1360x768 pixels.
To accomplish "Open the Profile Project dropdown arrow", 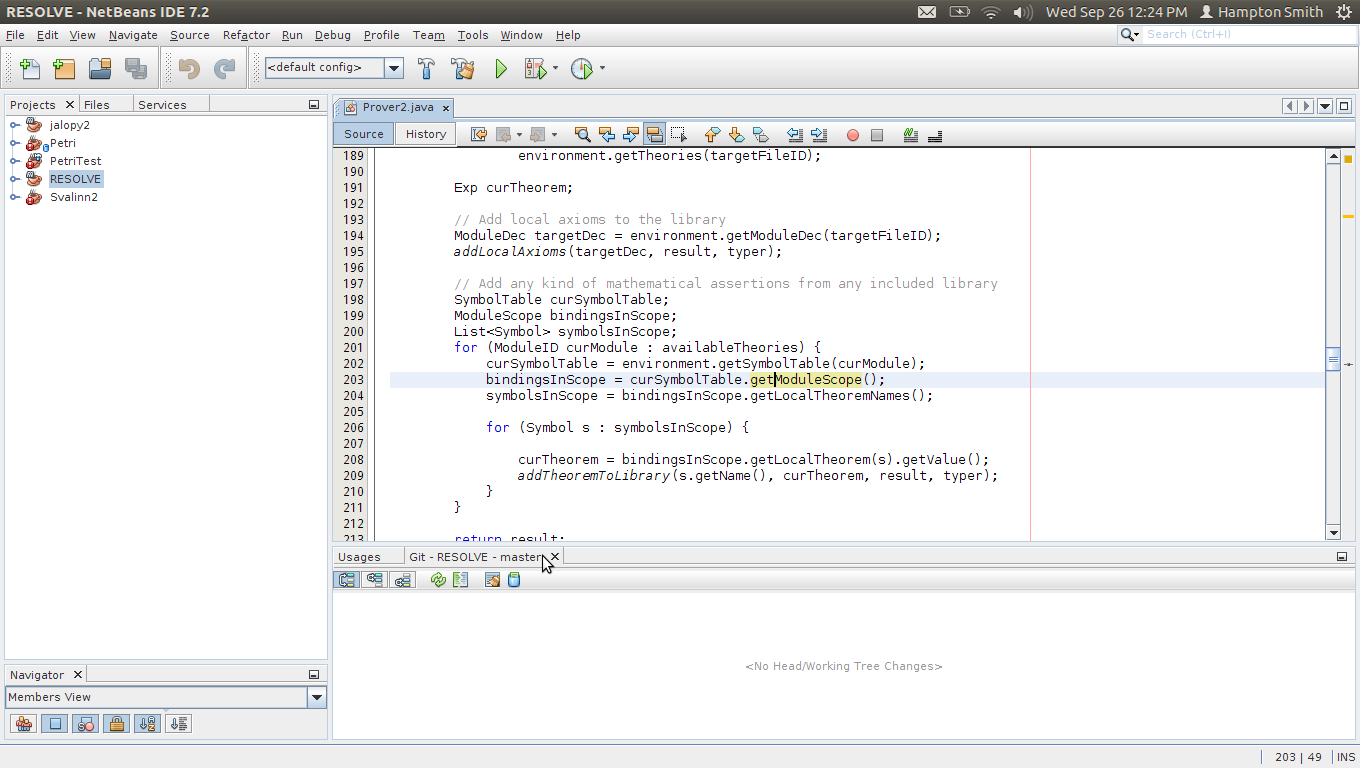I will point(602,69).
